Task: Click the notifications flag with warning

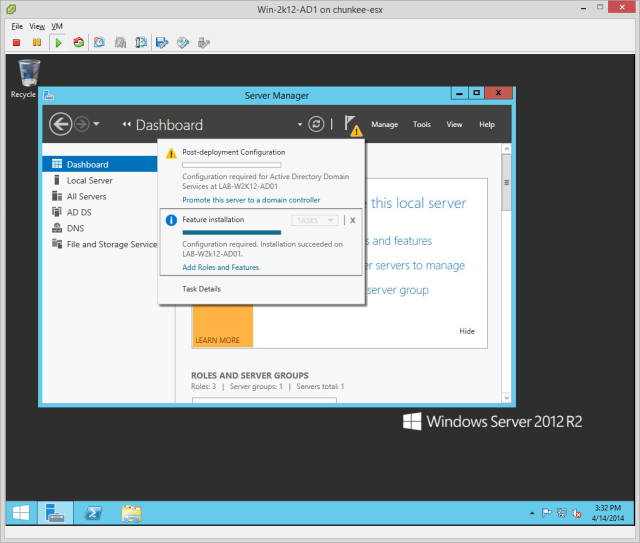Action: [x=352, y=125]
